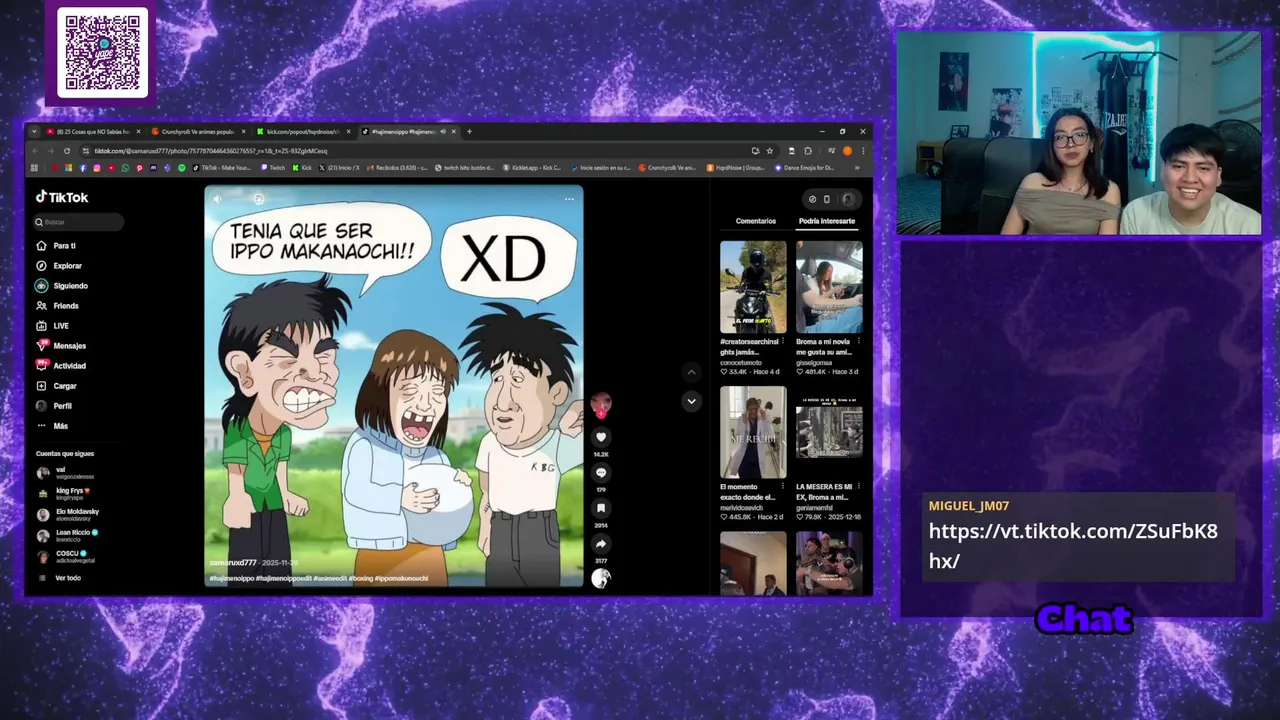1280x720 pixels.
Task: Share post using arrow icon
Action: pos(601,545)
